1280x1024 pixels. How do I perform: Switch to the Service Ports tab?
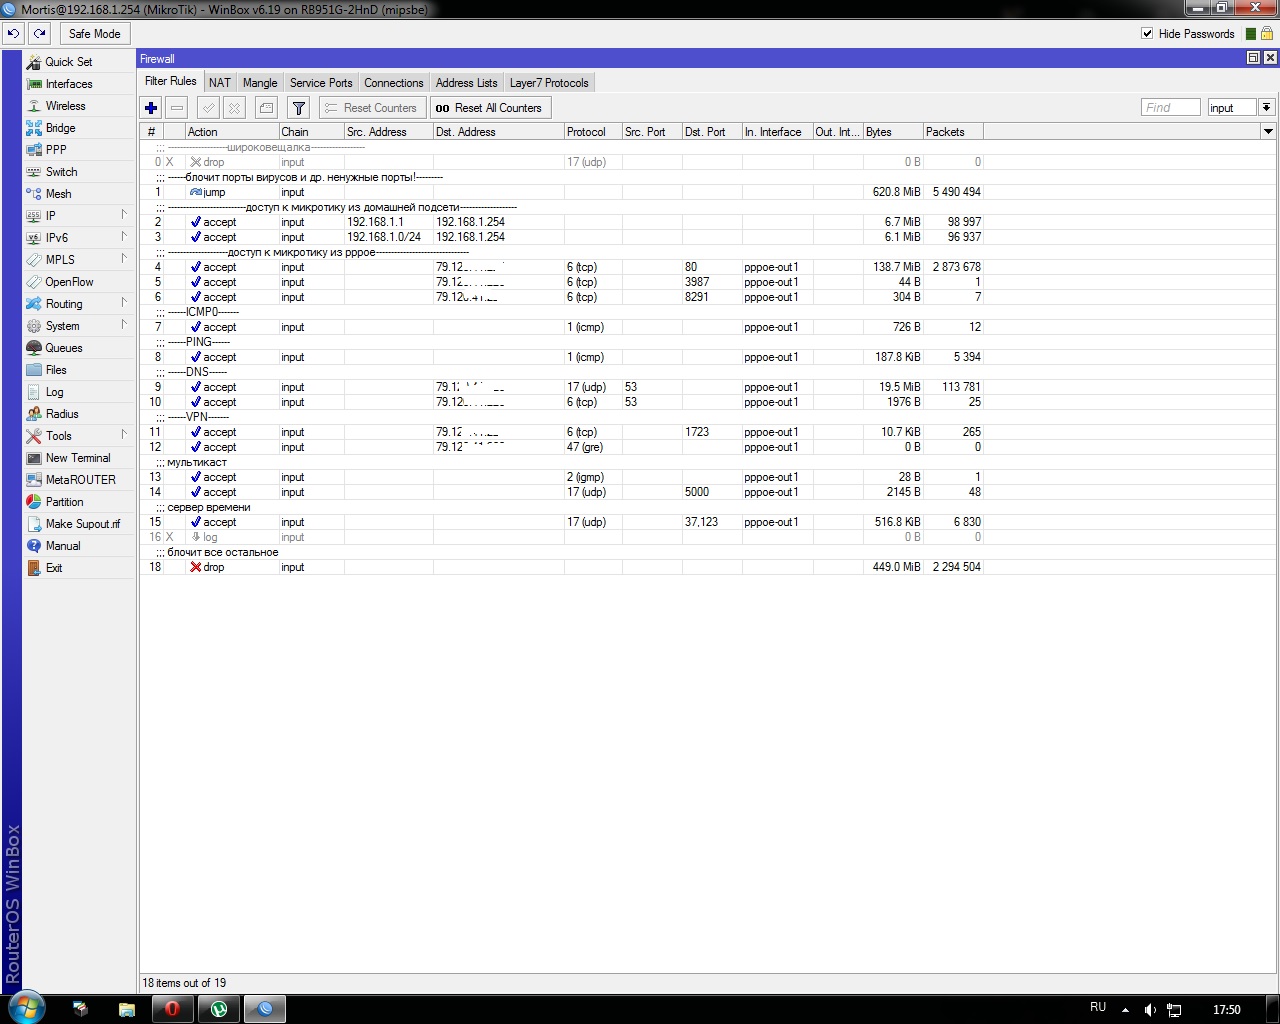click(321, 83)
